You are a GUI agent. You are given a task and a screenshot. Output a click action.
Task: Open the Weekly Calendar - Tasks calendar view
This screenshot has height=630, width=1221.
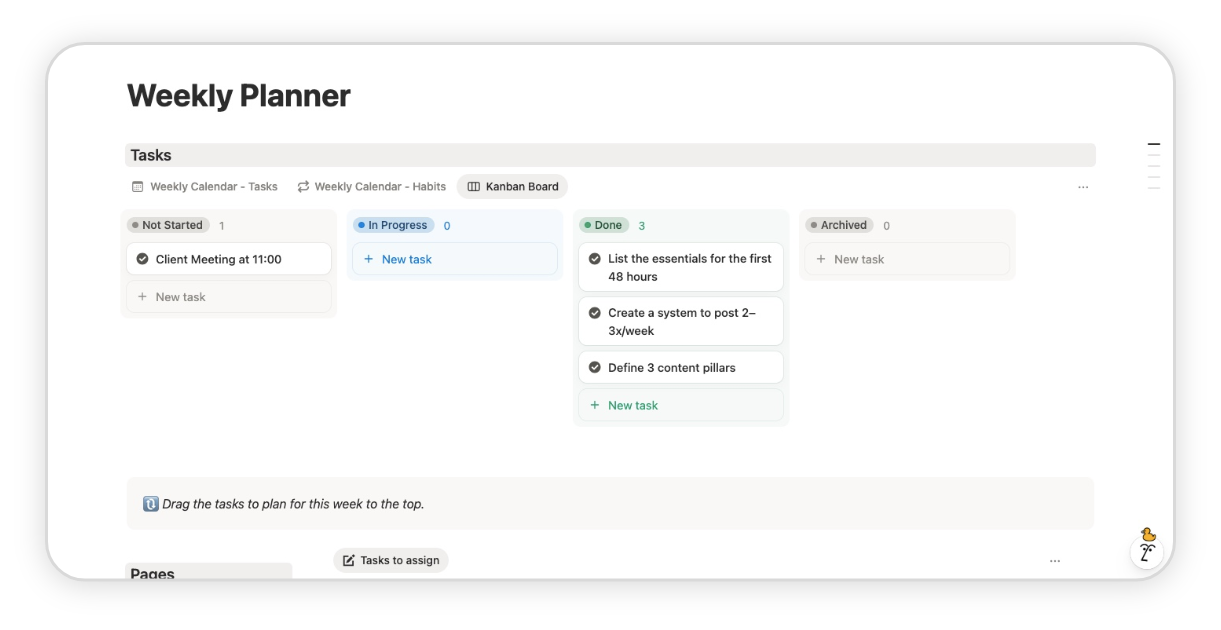204,186
